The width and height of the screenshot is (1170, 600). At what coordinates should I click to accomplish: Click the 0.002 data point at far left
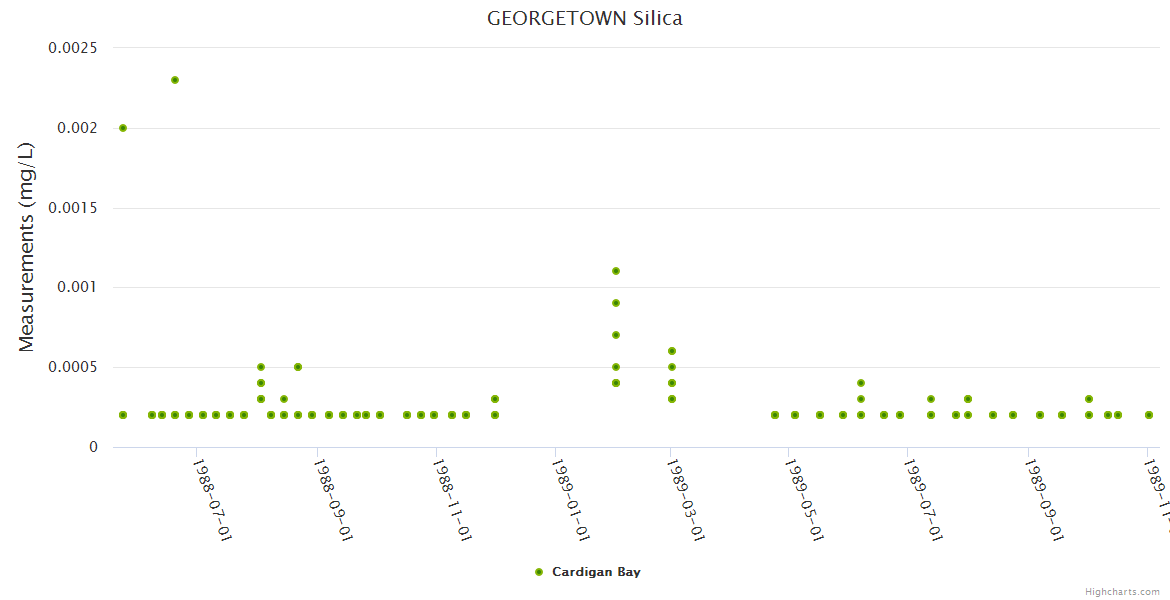[x=123, y=128]
